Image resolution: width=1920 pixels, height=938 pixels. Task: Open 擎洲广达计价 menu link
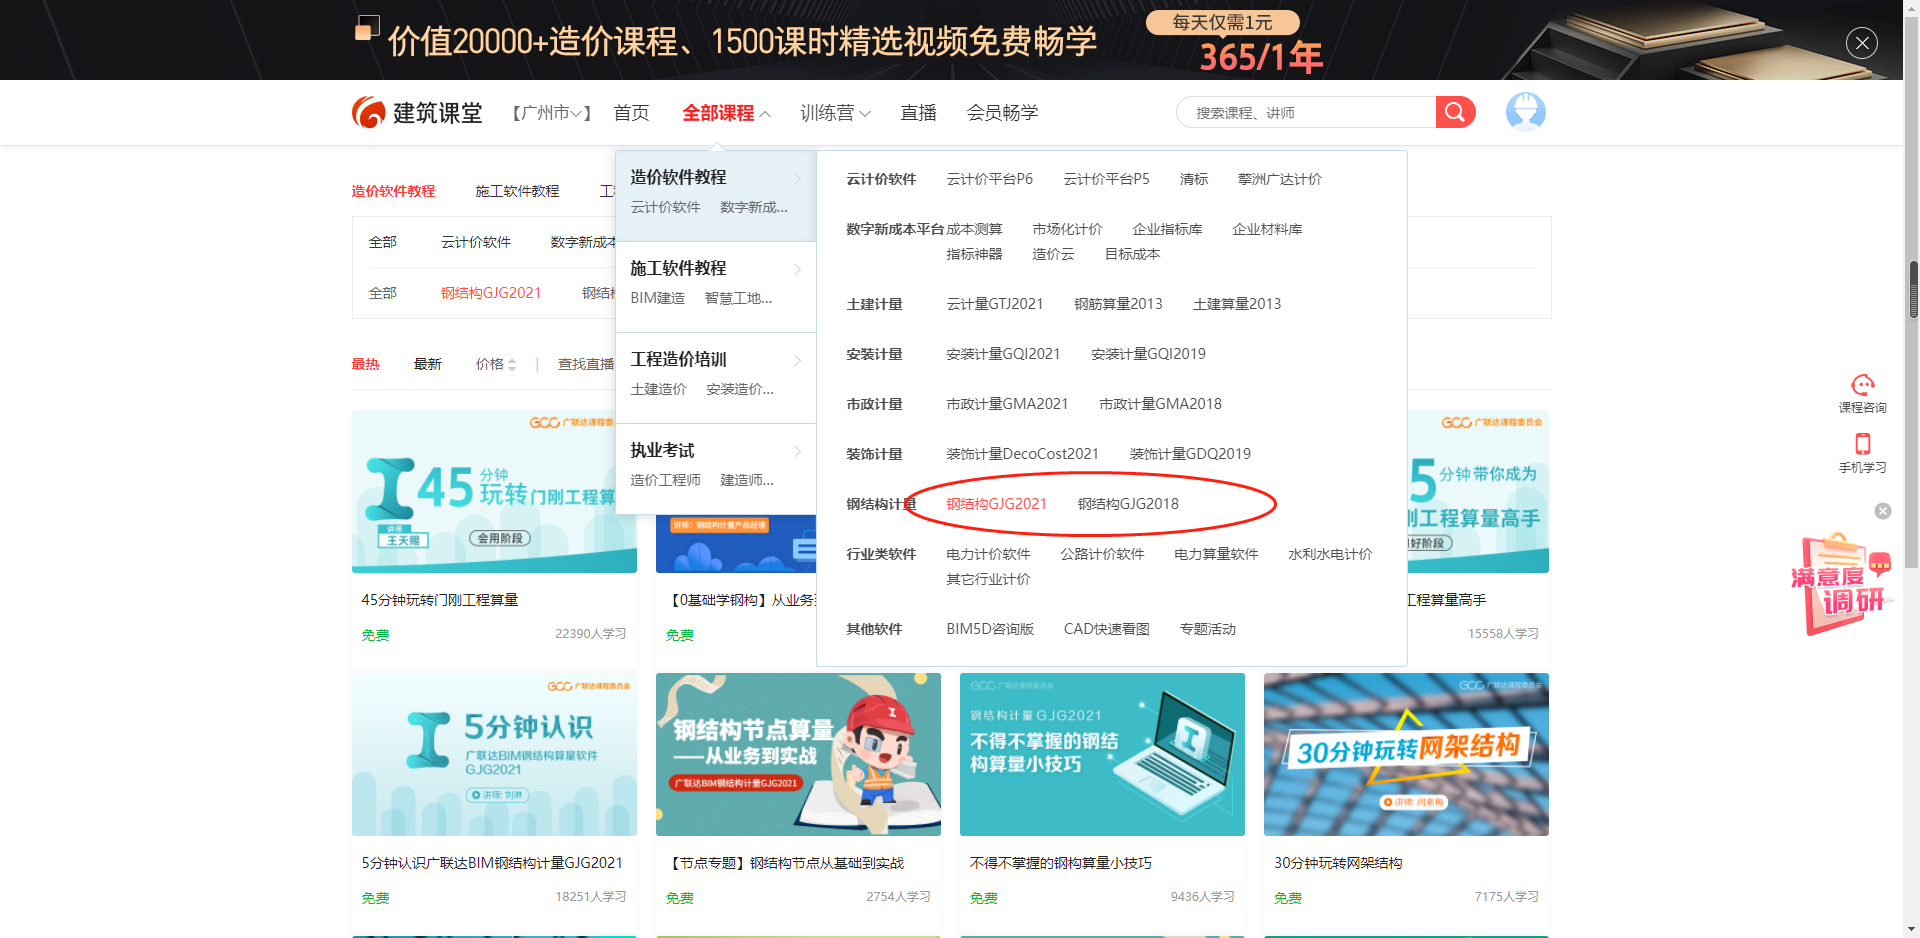click(1280, 179)
